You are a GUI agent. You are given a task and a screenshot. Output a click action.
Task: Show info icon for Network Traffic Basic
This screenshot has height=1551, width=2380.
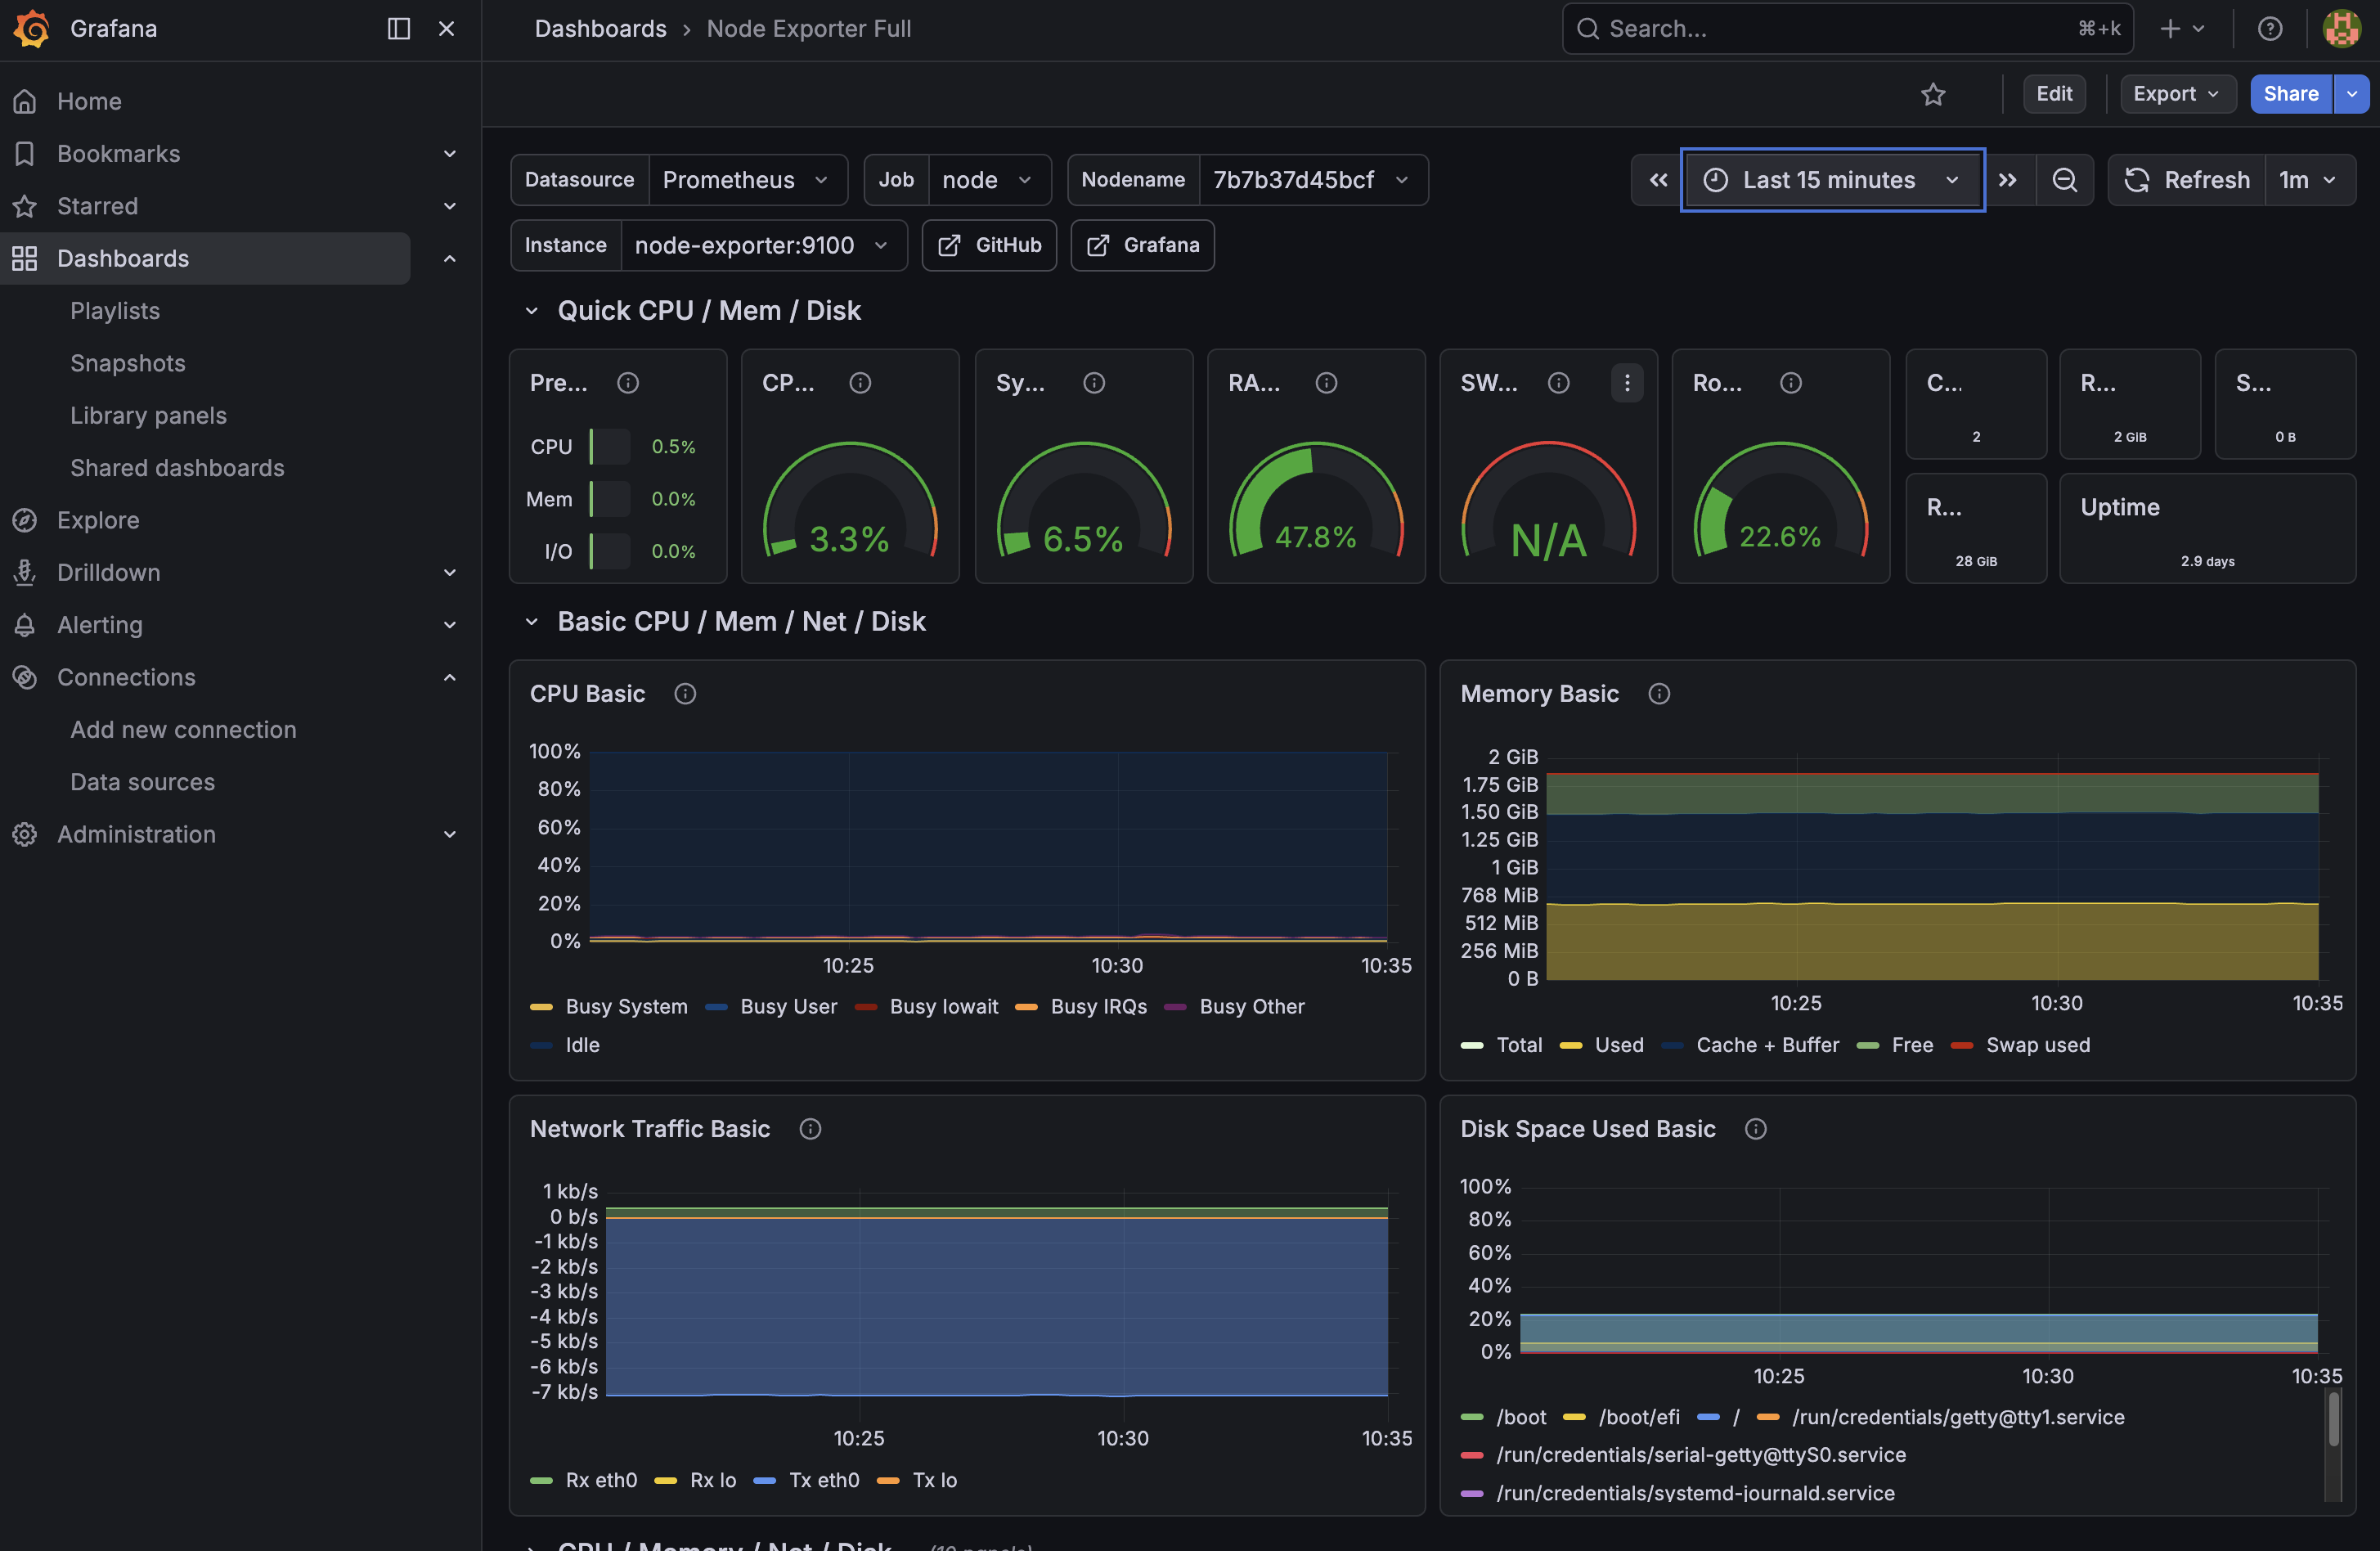point(810,1128)
